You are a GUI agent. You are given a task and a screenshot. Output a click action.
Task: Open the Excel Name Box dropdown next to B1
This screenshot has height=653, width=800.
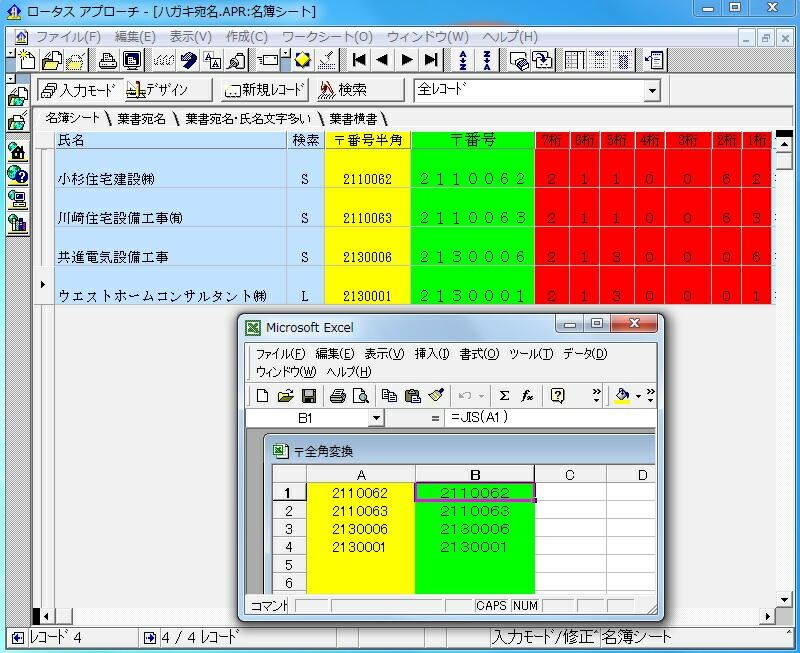pos(376,418)
